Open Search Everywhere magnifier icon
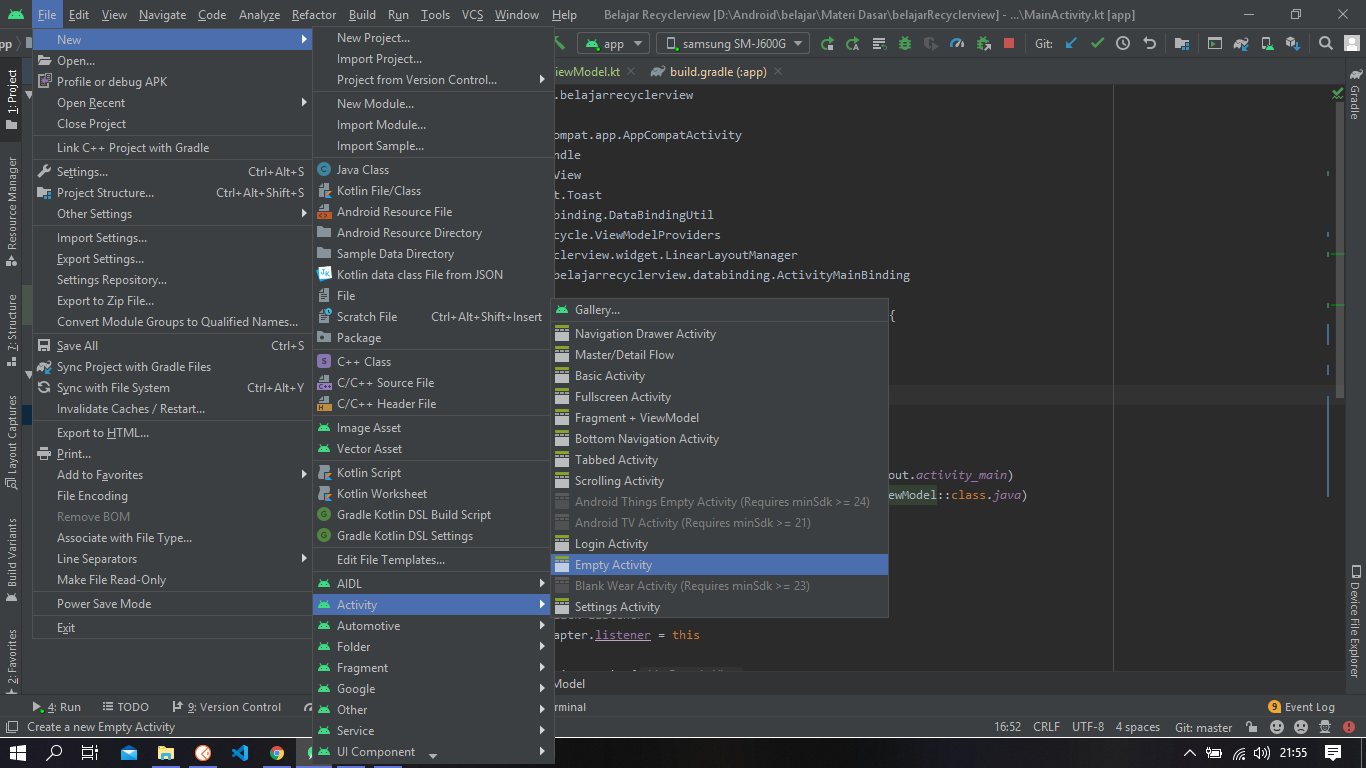 click(x=1325, y=43)
